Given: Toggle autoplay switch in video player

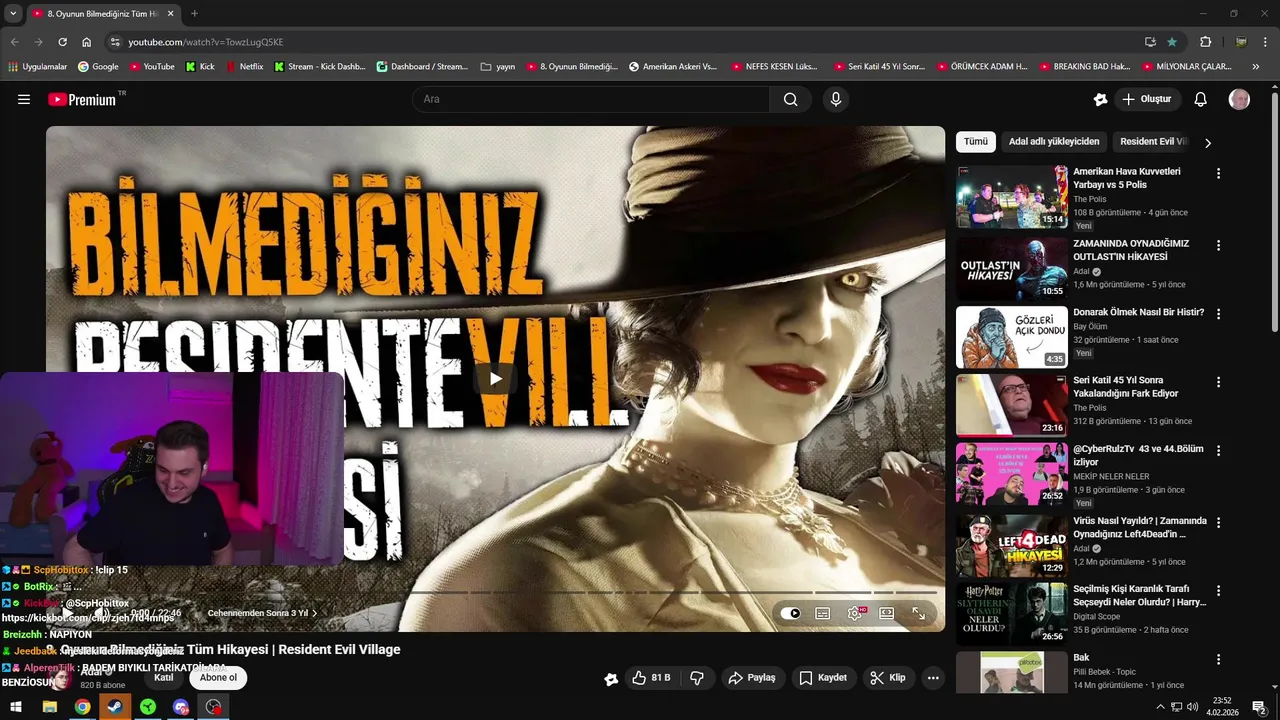Looking at the screenshot, I should click(x=791, y=613).
